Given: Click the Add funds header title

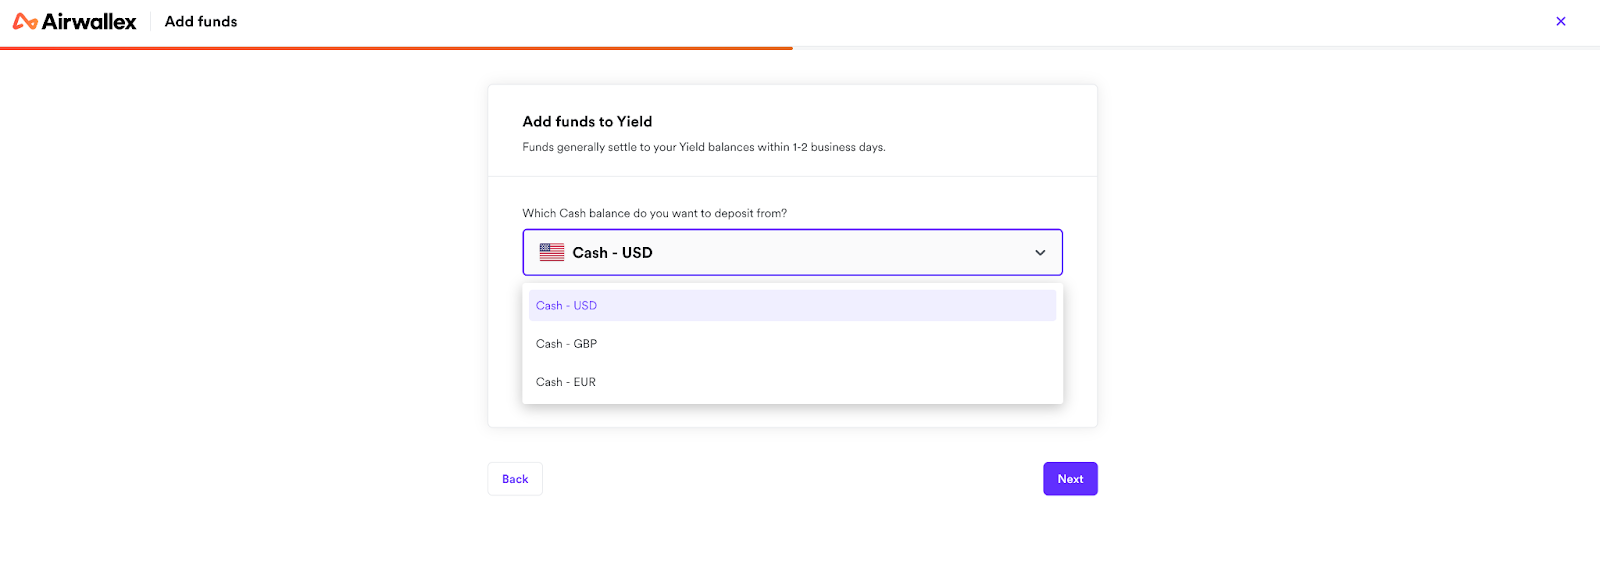Looking at the screenshot, I should click(x=201, y=21).
